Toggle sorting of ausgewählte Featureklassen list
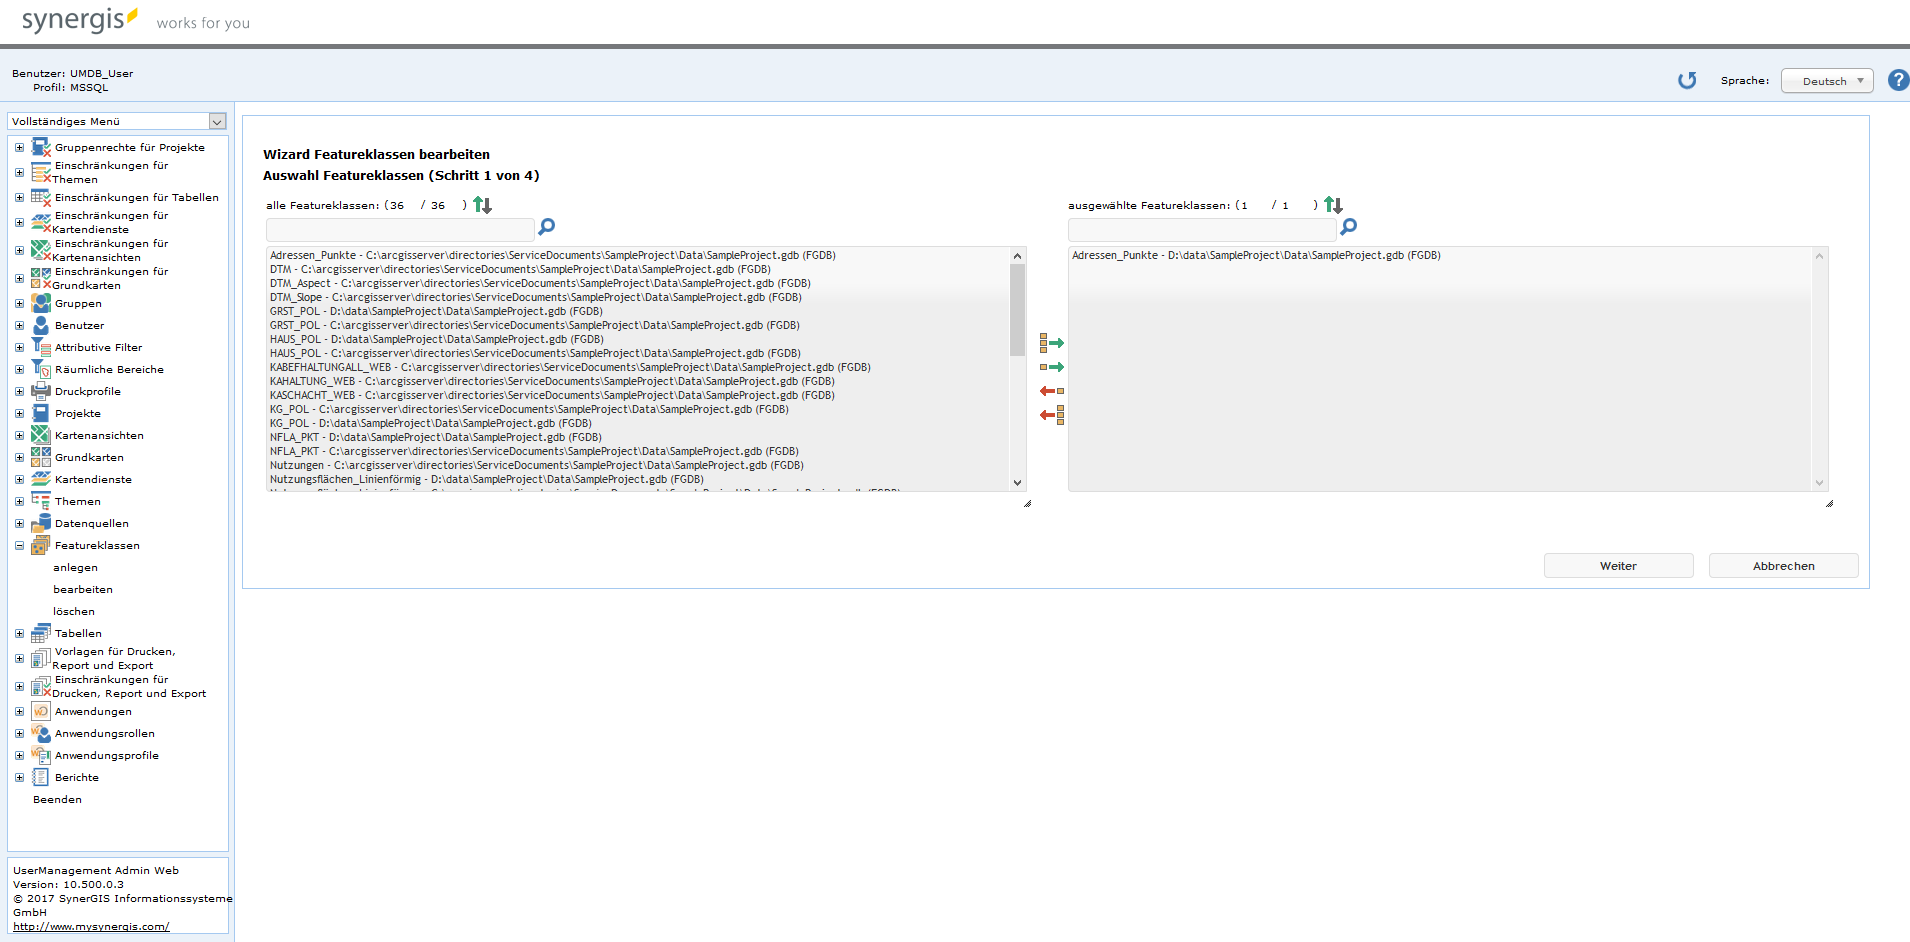Screen dimensions: 1910x942 (1334, 204)
